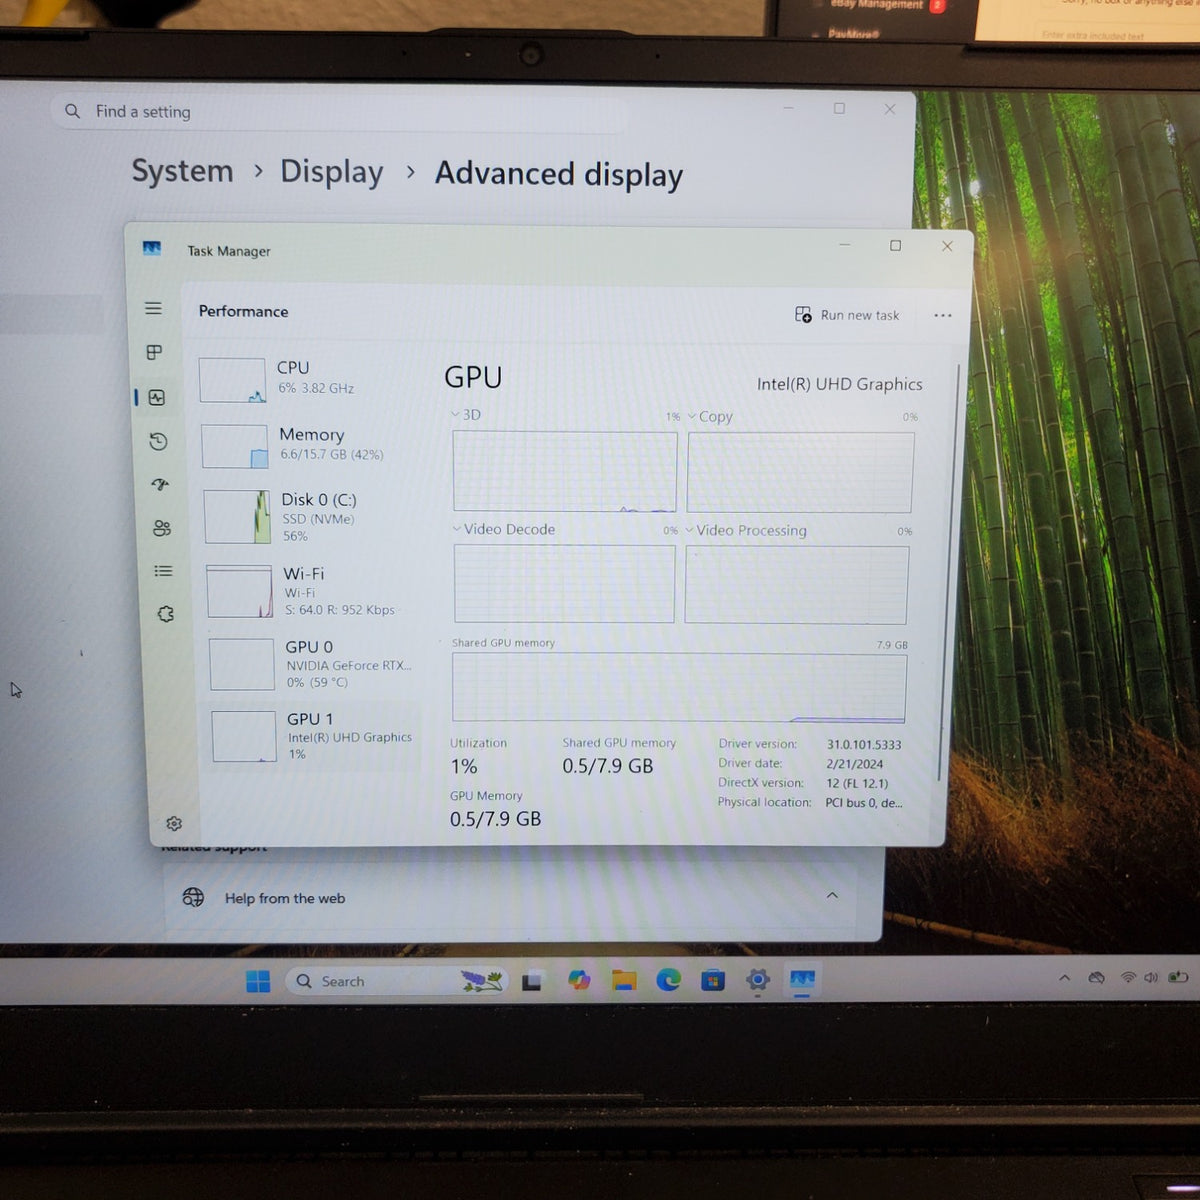Open Microsoft Edge from the taskbar
The width and height of the screenshot is (1200, 1200).
pos(668,980)
